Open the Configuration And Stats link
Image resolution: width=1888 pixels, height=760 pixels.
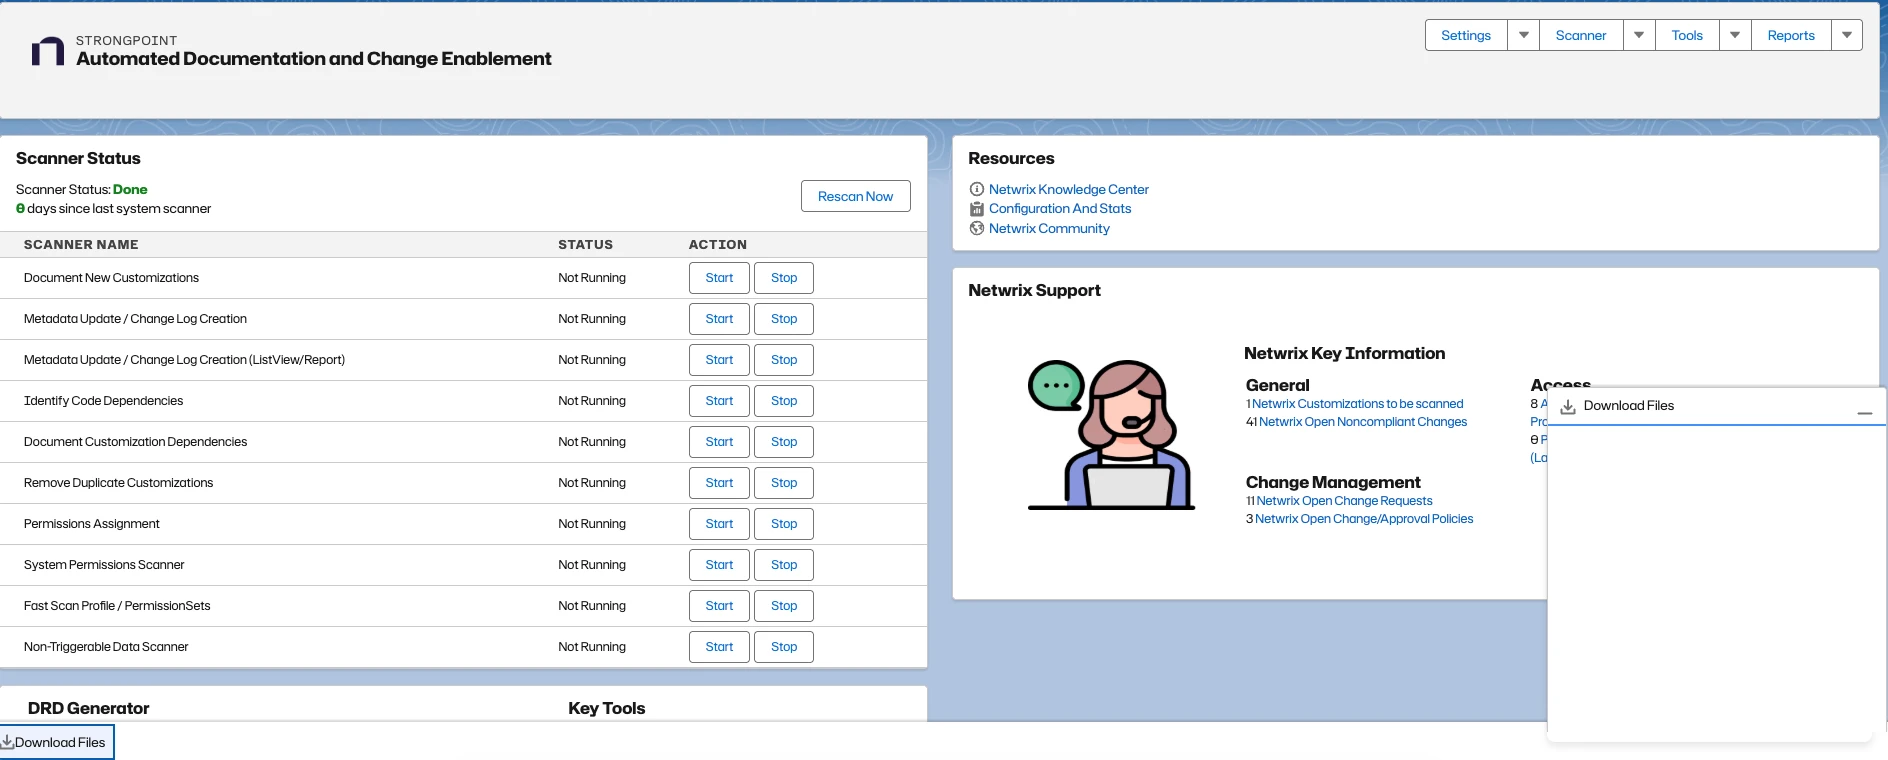1060,209
